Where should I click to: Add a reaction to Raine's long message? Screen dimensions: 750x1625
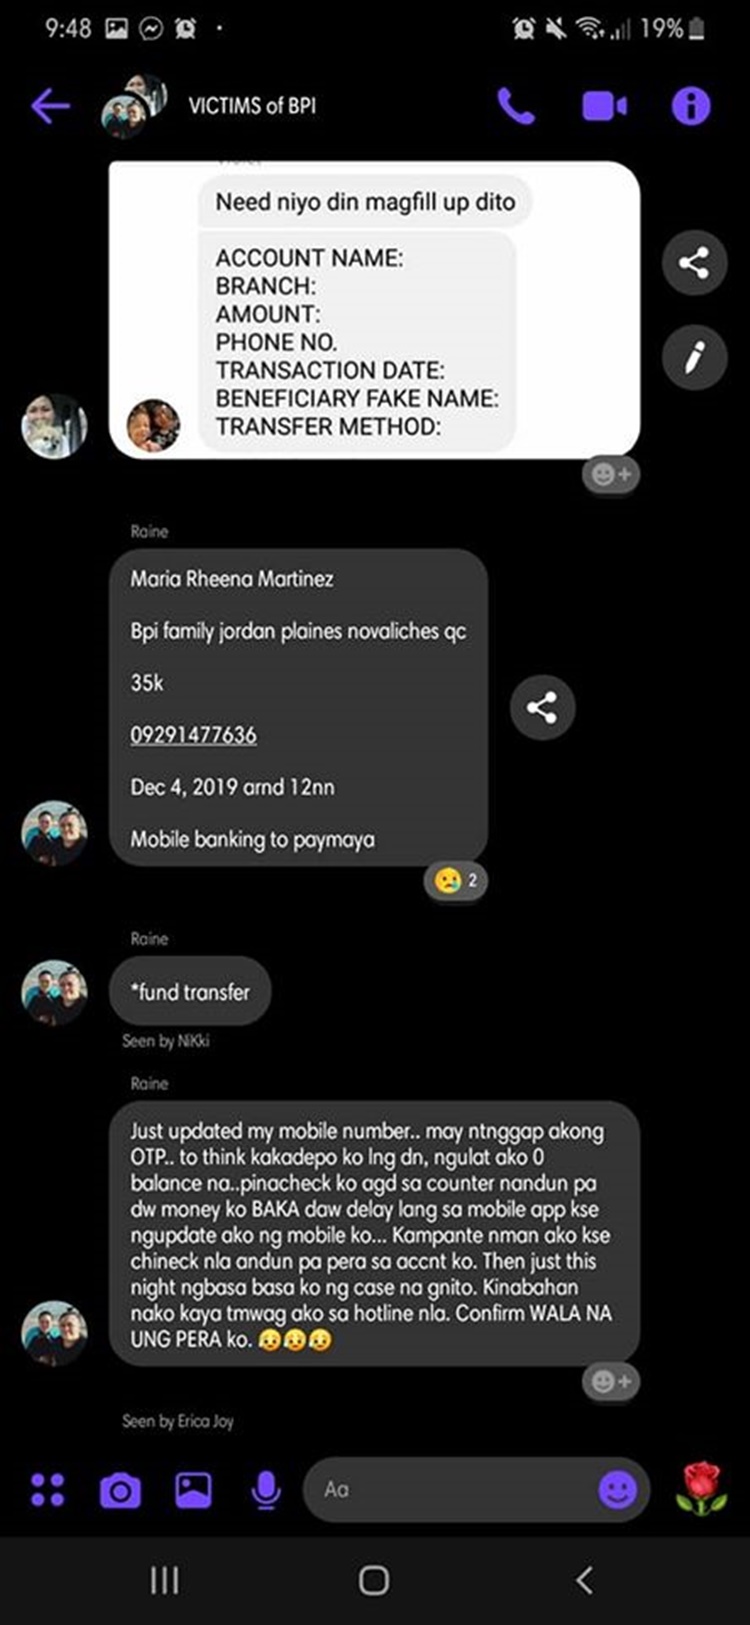click(611, 1381)
